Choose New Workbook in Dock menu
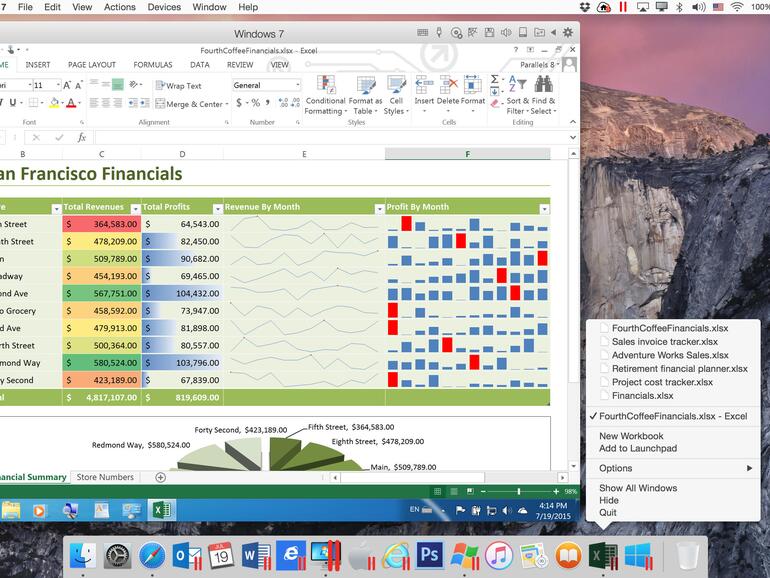The image size is (770, 578). (631, 436)
